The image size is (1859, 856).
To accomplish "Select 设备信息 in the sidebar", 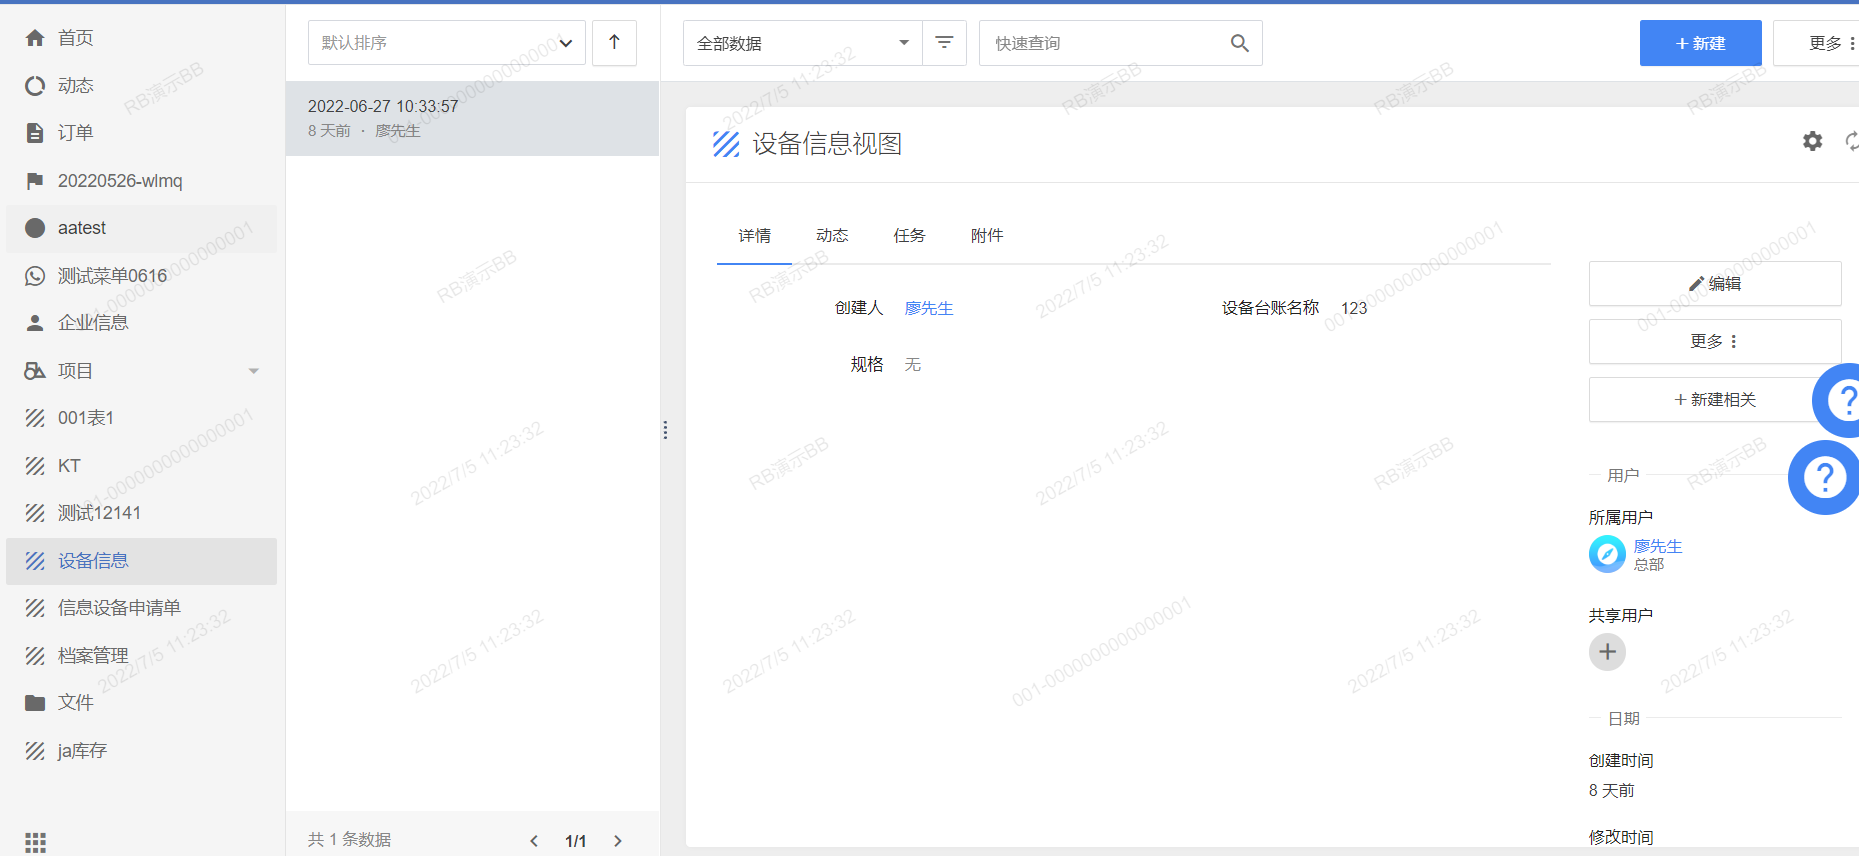I will [141, 561].
